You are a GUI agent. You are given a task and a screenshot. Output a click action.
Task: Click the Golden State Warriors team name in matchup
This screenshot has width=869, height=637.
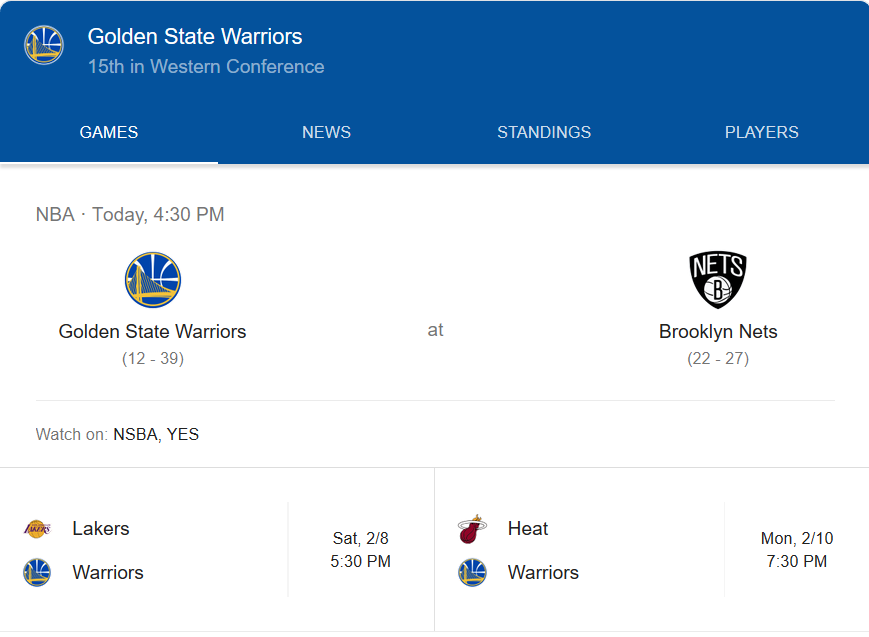pyautogui.click(x=152, y=332)
